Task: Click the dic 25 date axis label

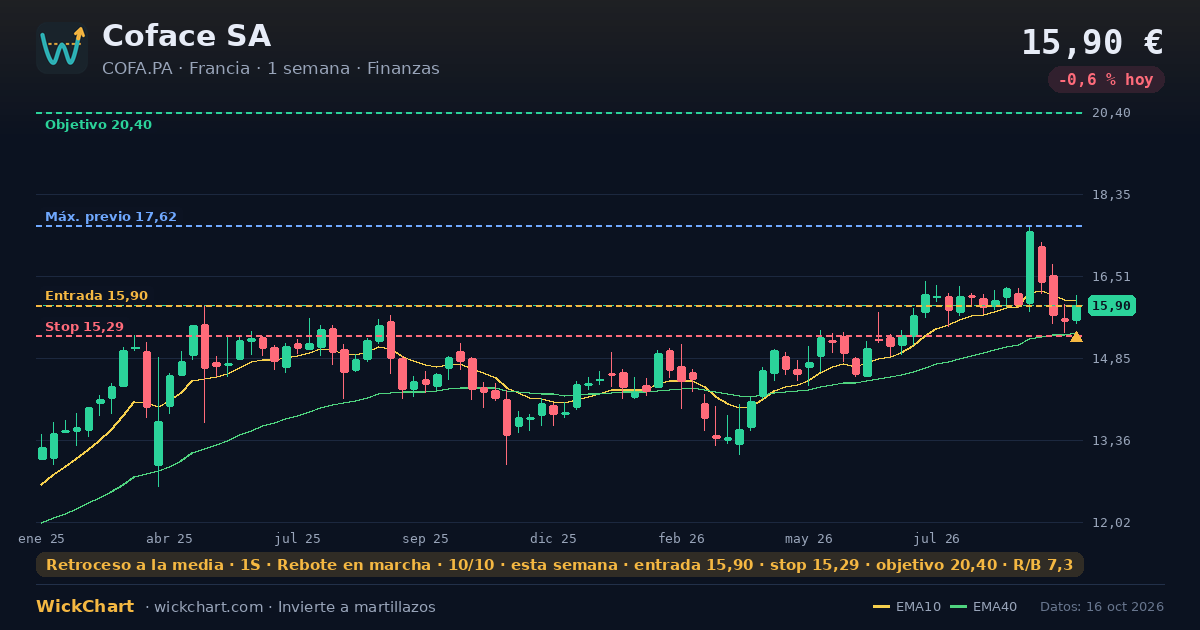Action: click(x=554, y=539)
